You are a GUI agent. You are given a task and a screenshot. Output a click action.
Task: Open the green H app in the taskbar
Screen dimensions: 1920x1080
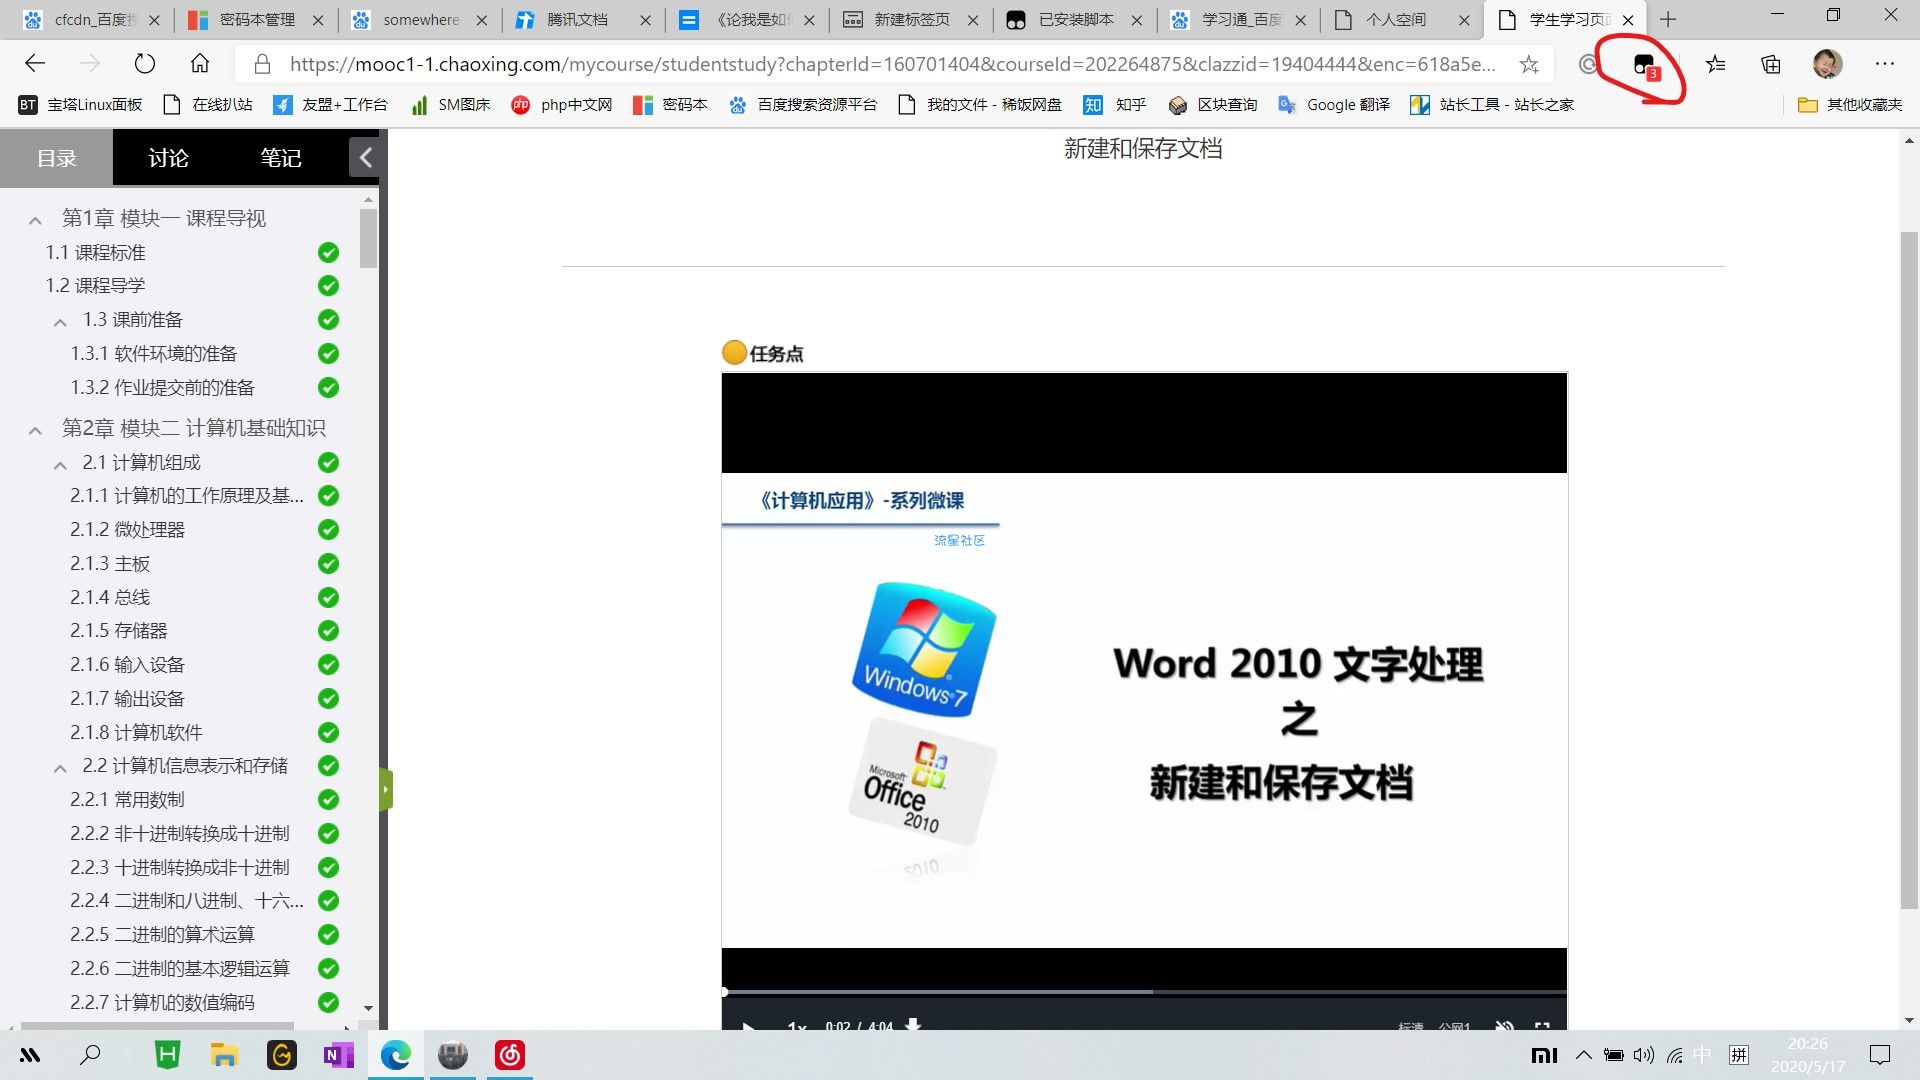[167, 1055]
